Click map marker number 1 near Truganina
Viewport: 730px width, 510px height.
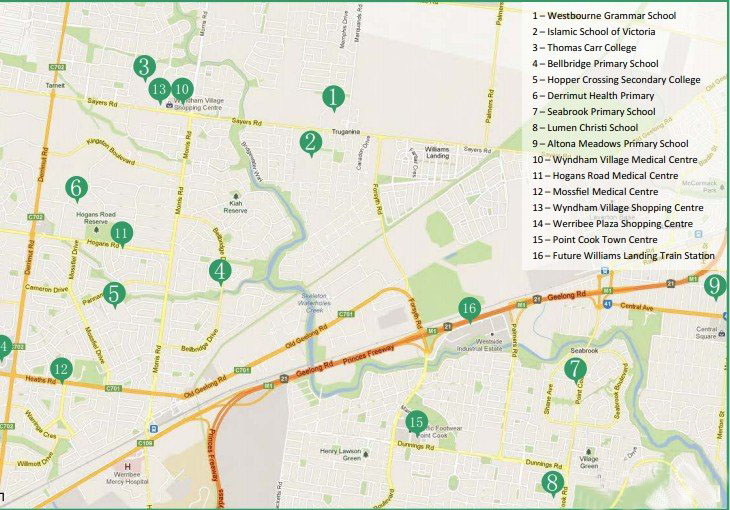tap(333, 97)
